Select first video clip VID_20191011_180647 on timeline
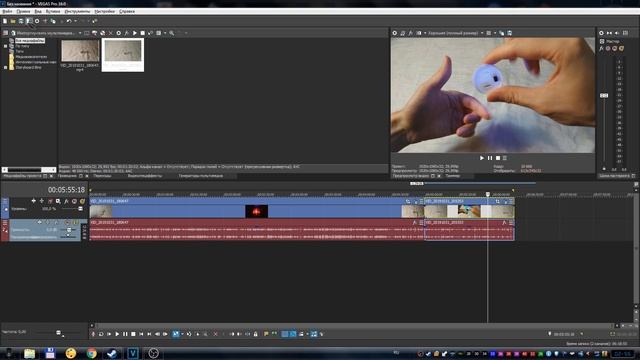 coord(256,208)
